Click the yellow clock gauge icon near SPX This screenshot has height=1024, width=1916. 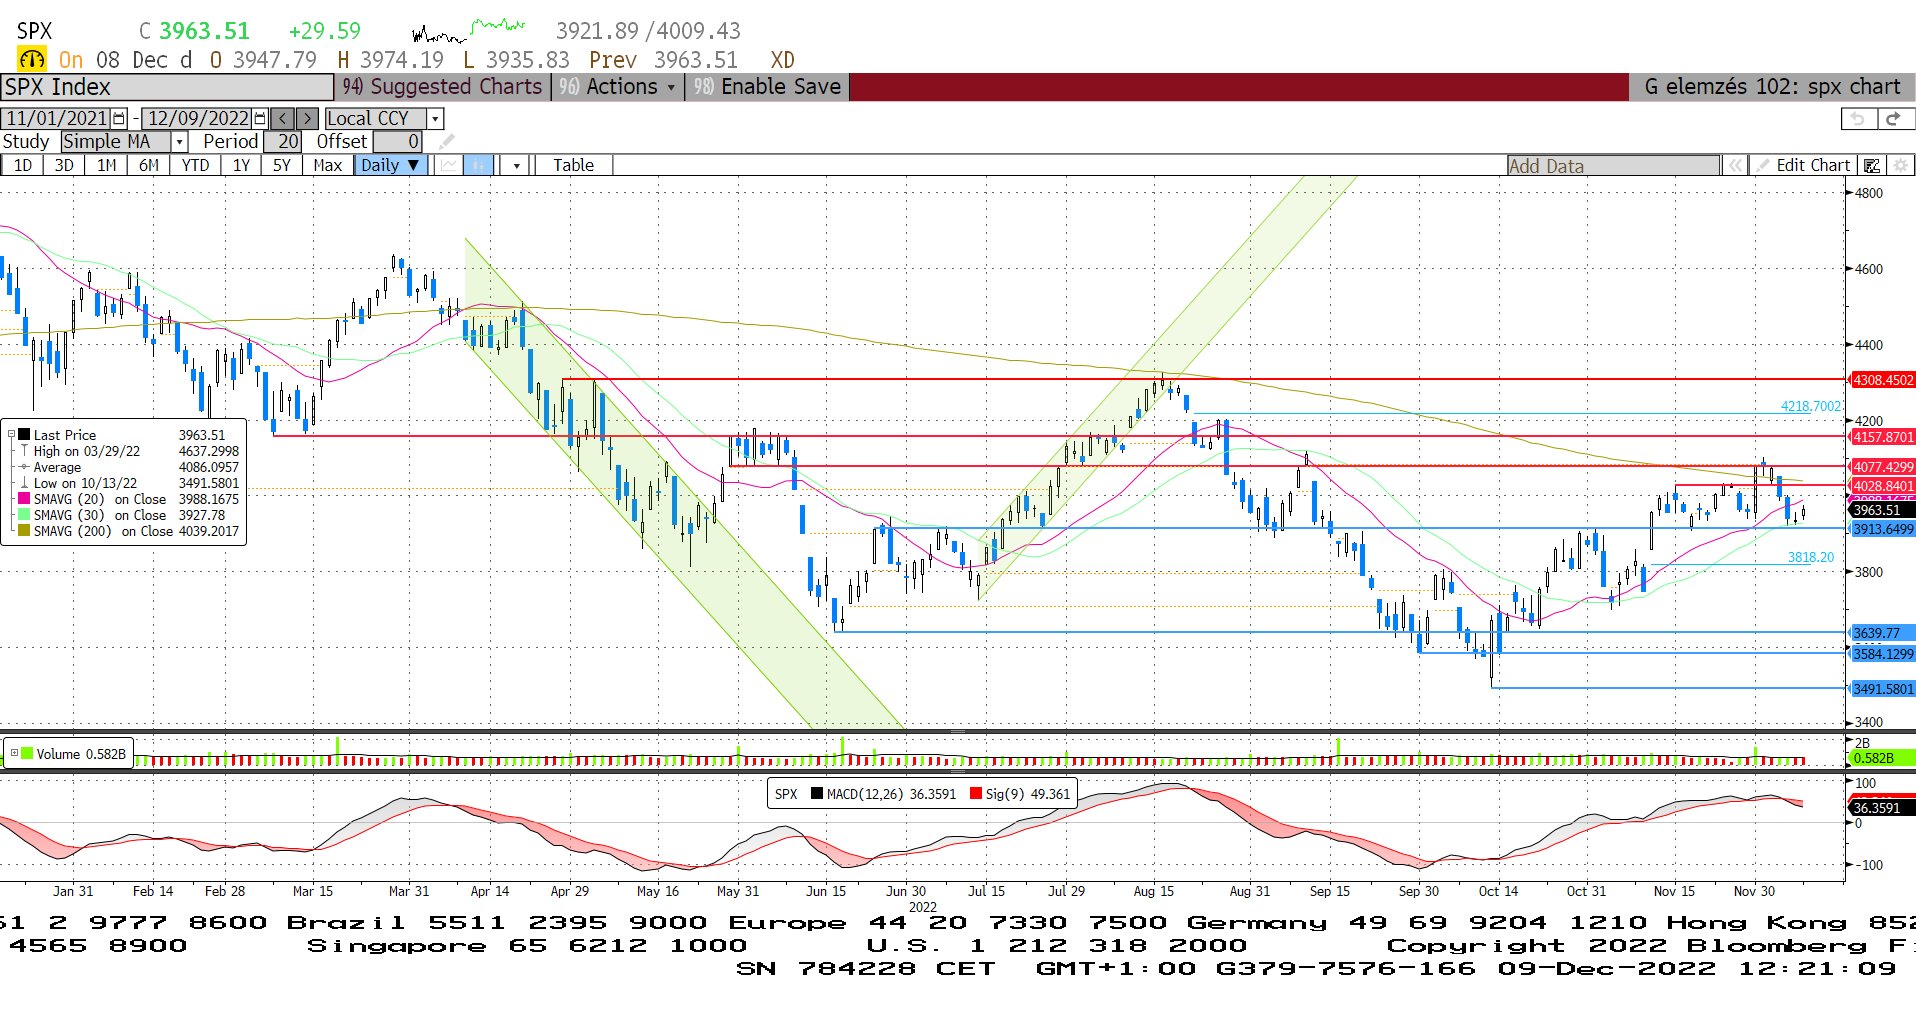[x=31, y=59]
